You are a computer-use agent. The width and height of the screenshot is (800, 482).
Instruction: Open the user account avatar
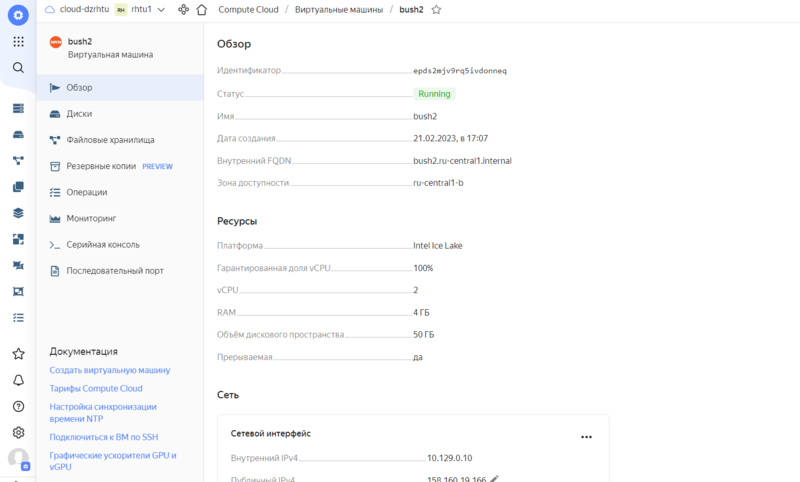[x=18, y=459]
